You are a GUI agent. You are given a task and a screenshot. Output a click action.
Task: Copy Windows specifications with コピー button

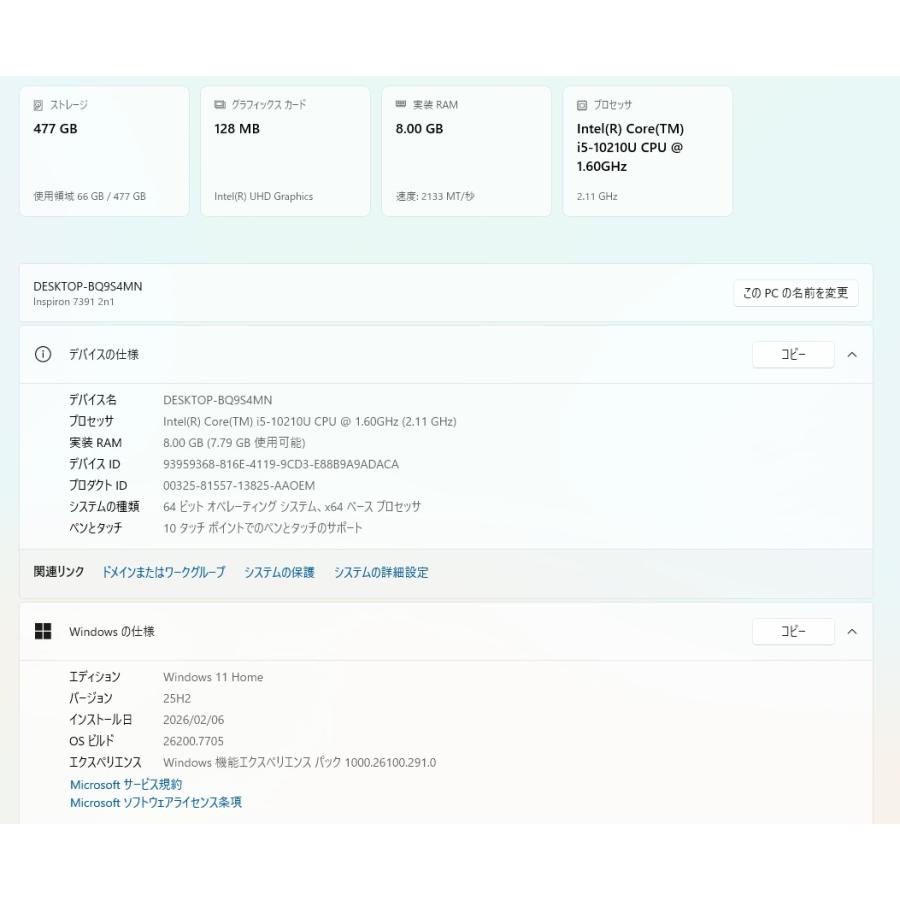click(793, 631)
